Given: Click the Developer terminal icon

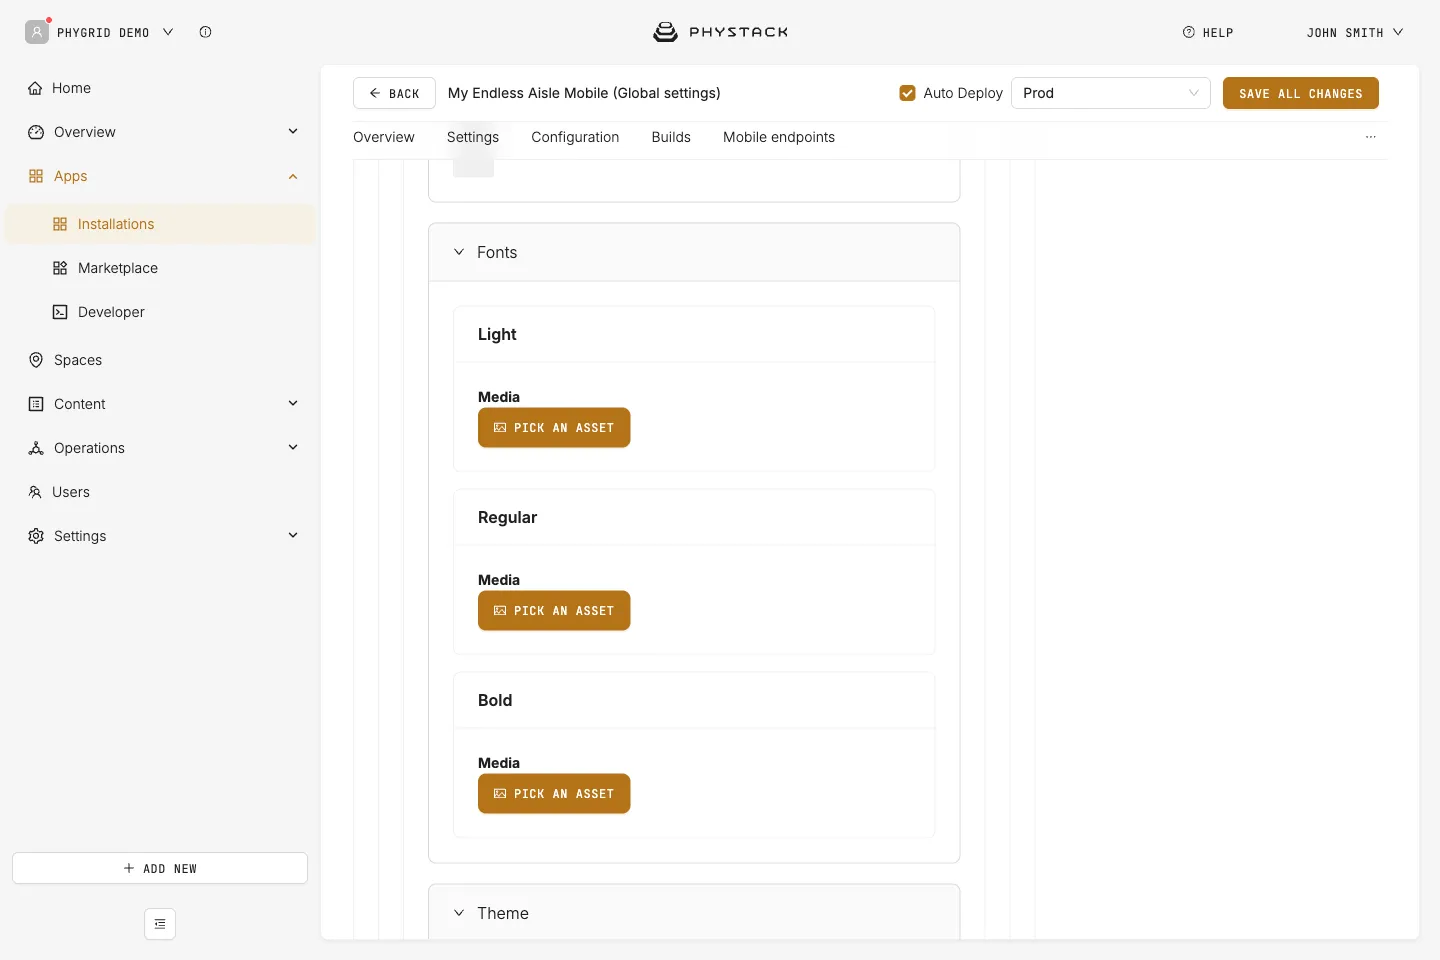Looking at the screenshot, I should tap(60, 312).
